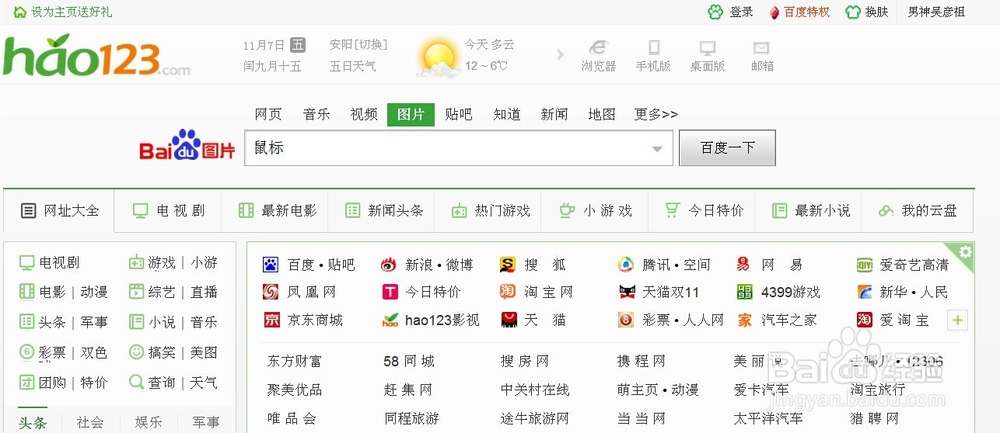Viewport: 1000px width, 433px height.
Task: Focus the search input containing 鼠标
Action: coord(459,148)
